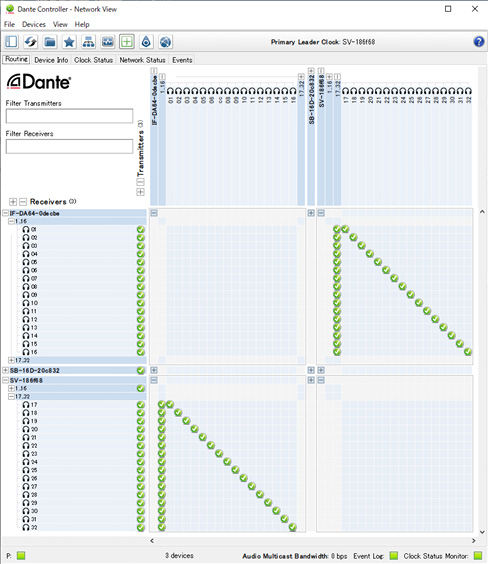Image resolution: width=488 pixels, height=564 pixels.
Task: Click the P status green indicator
Action: pyautogui.click(x=21, y=555)
